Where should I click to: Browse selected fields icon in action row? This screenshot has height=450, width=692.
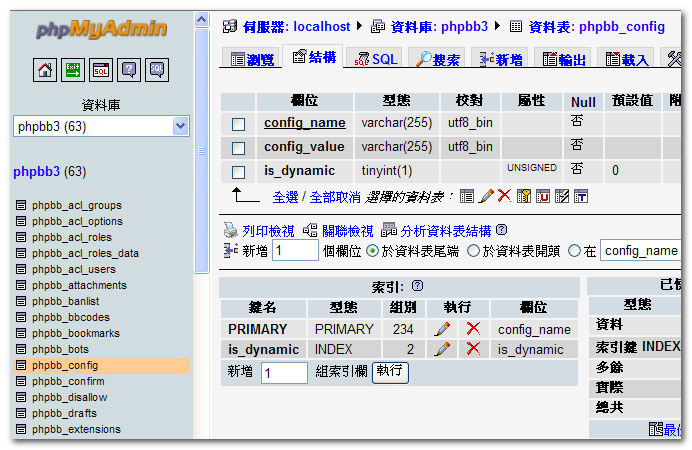(466, 196)
